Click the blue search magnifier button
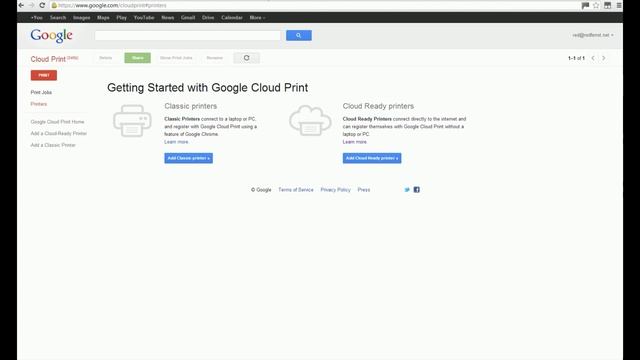The image size is (640, 360). click(299, 36)
